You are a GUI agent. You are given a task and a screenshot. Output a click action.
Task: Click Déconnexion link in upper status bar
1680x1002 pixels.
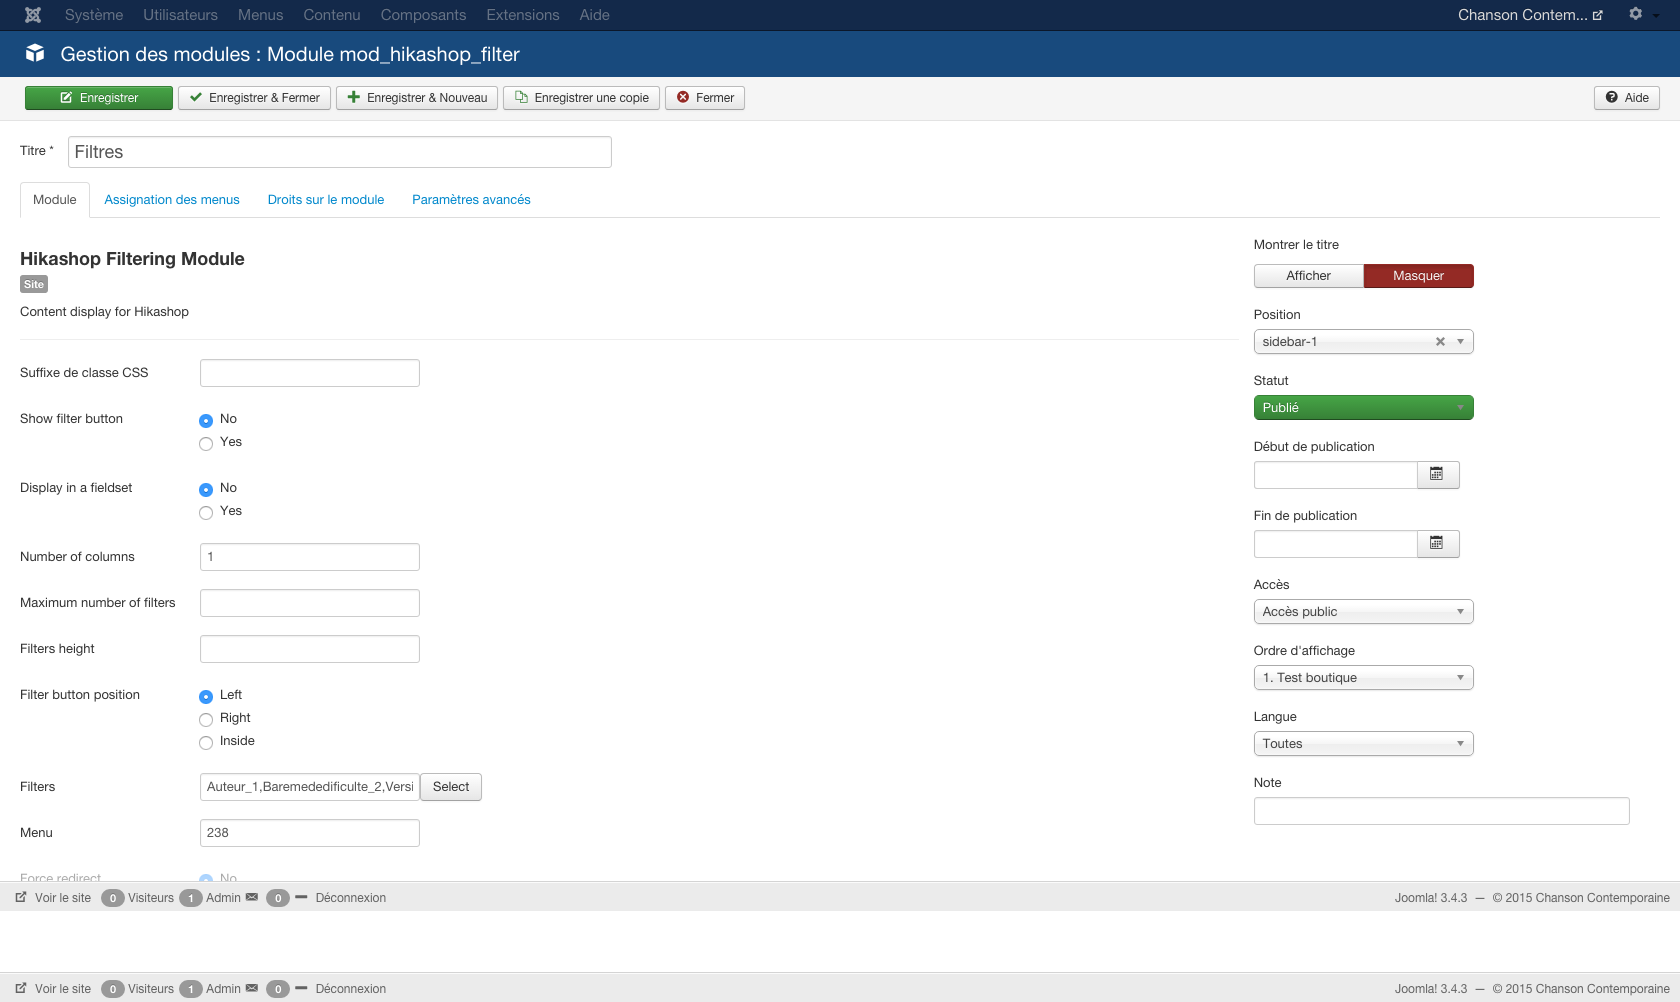point(351,898)
